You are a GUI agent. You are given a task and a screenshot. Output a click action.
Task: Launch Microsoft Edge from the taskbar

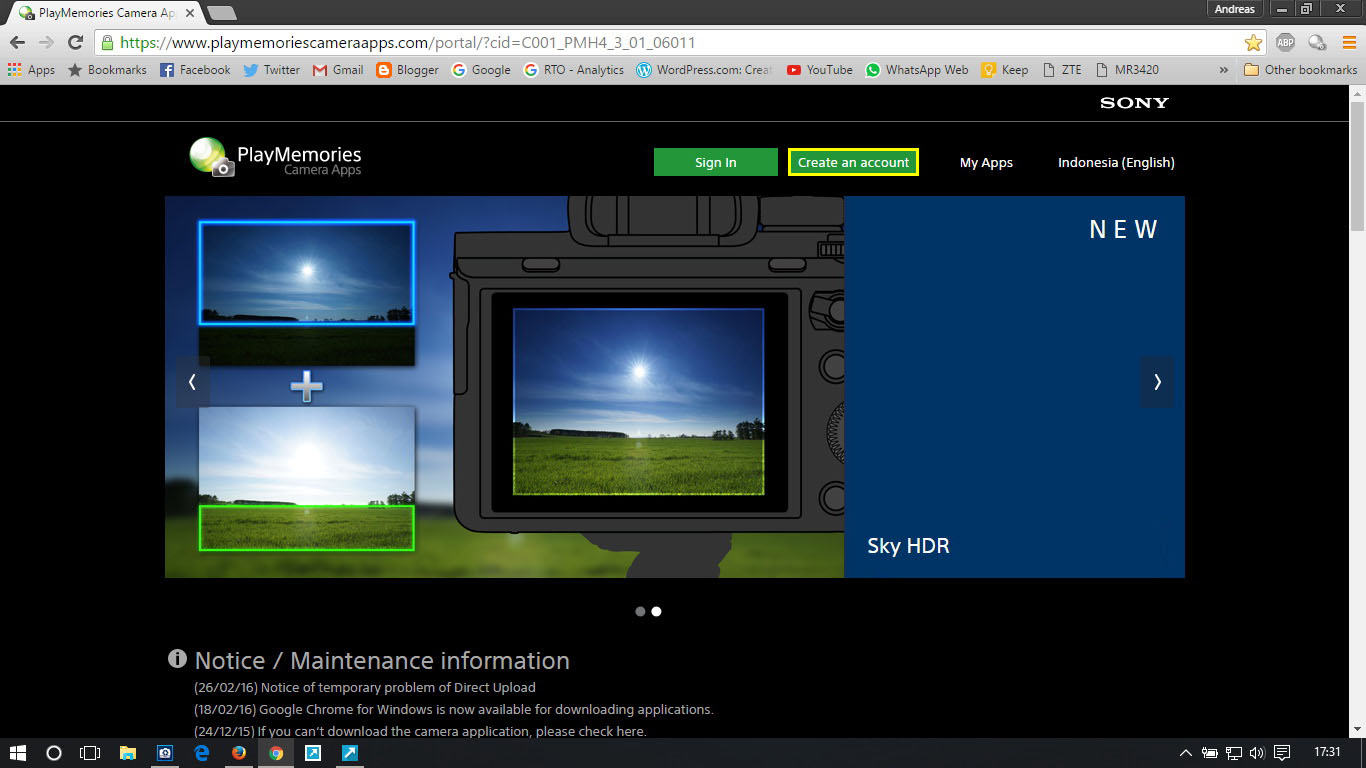pos(201,753)
